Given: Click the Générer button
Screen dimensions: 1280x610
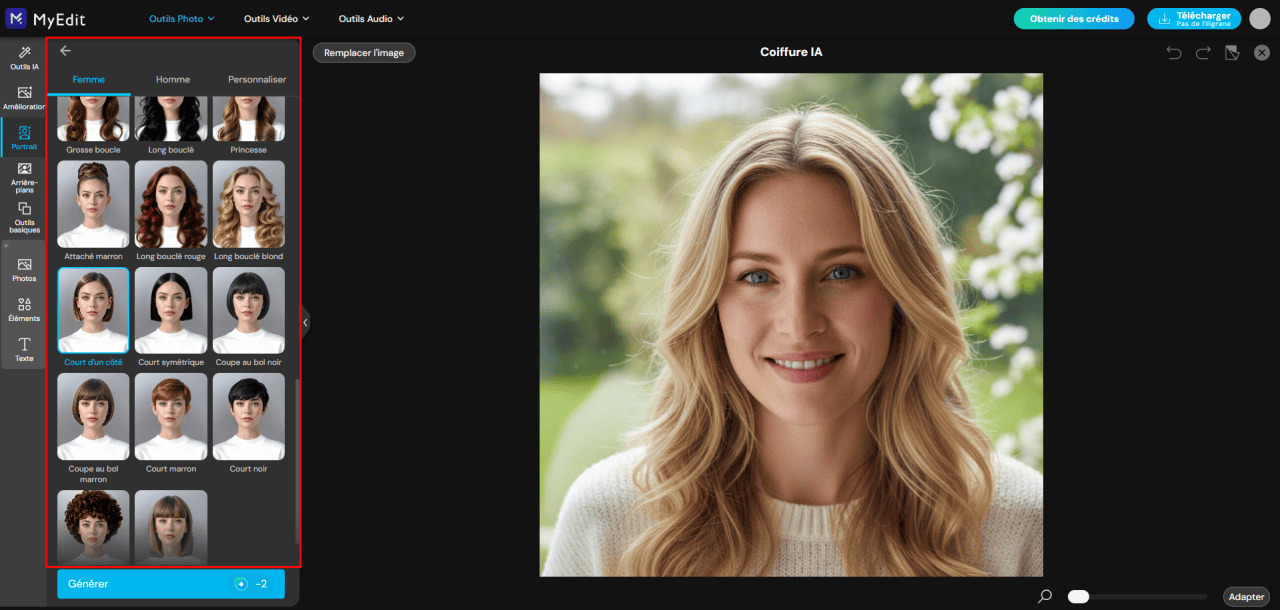Looking at the screenshot, I should coord(170,583).
